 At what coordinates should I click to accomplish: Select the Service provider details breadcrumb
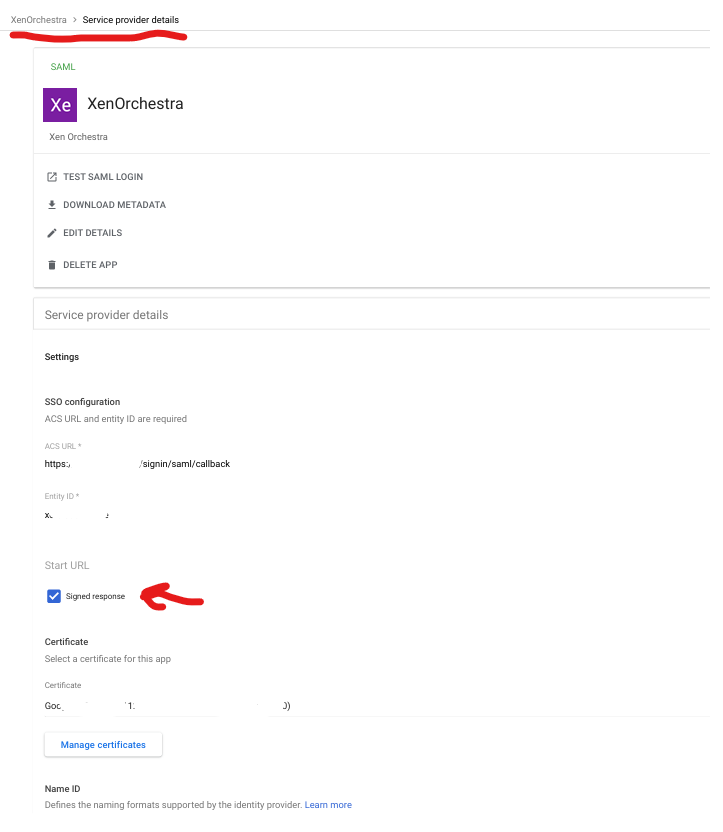131,20
